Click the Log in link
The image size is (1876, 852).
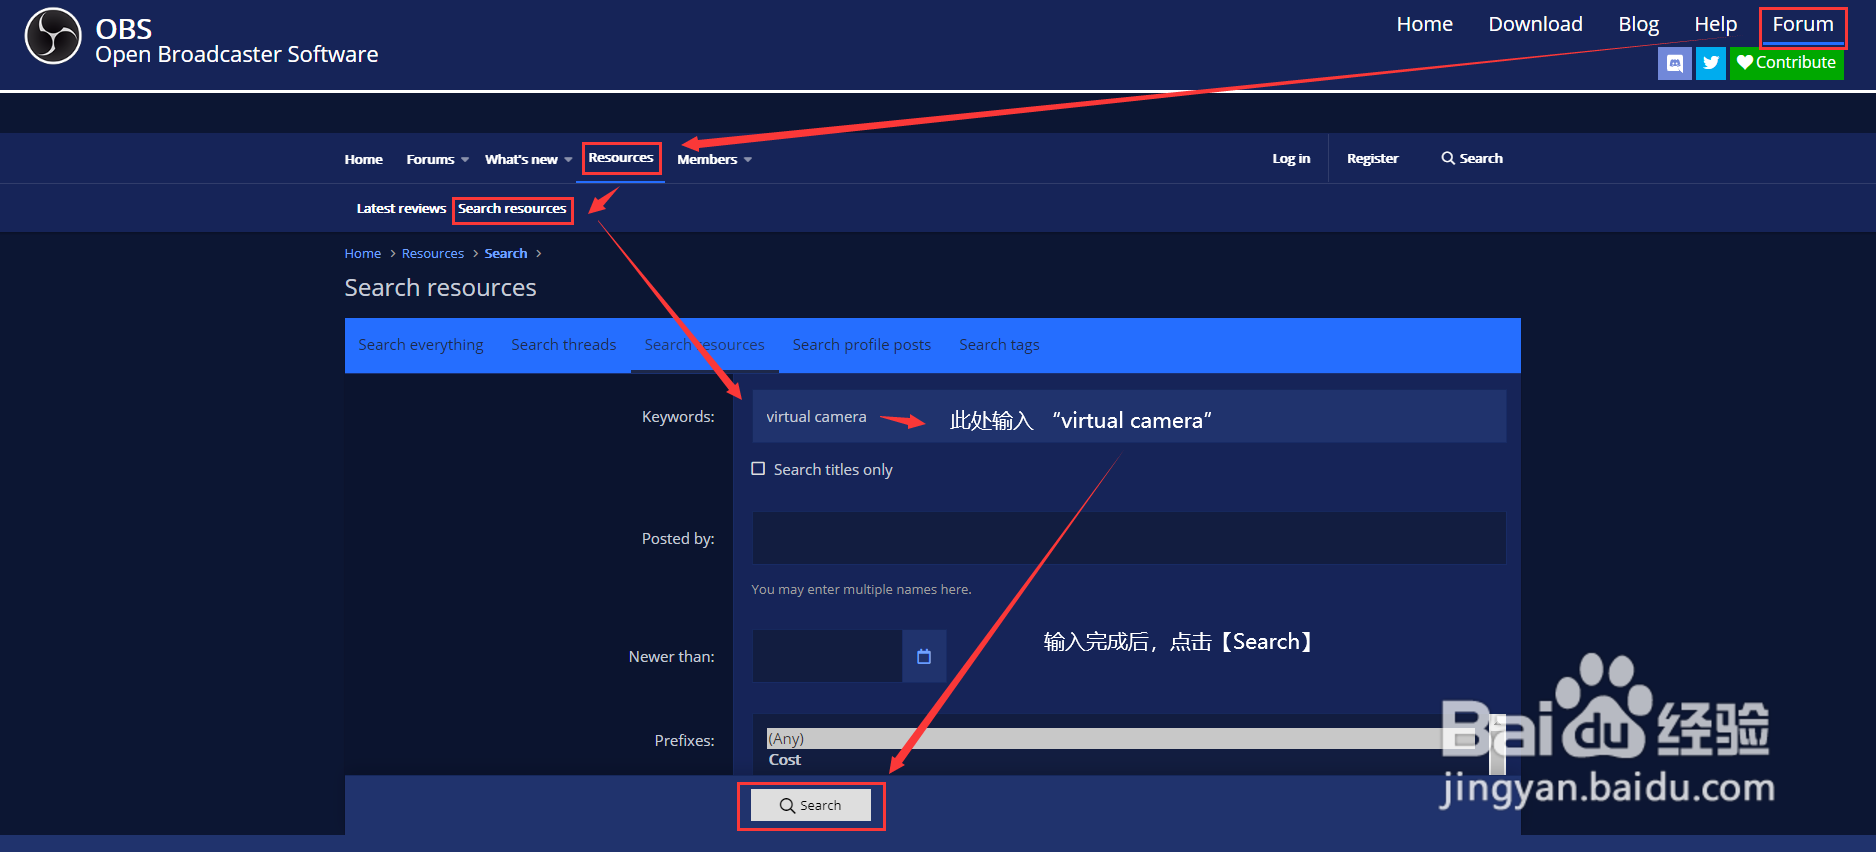coord(1291,158)
